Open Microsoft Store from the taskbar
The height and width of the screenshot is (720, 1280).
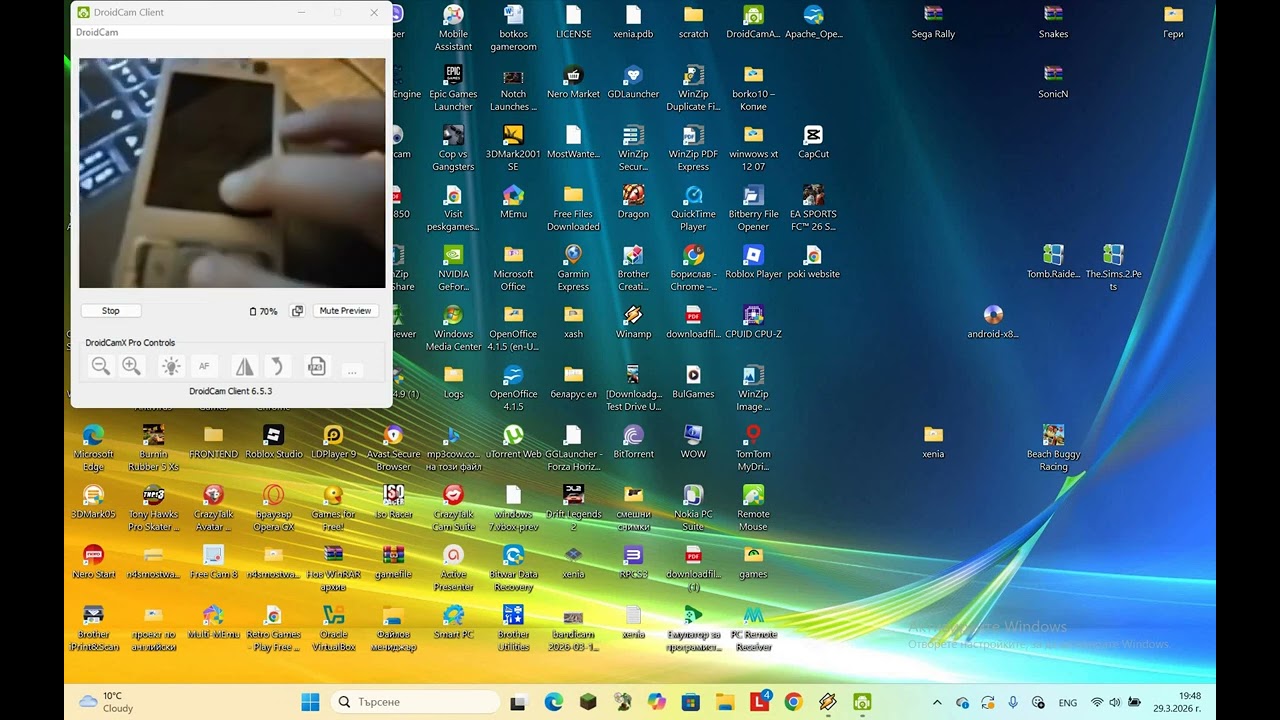pos(690,702)
